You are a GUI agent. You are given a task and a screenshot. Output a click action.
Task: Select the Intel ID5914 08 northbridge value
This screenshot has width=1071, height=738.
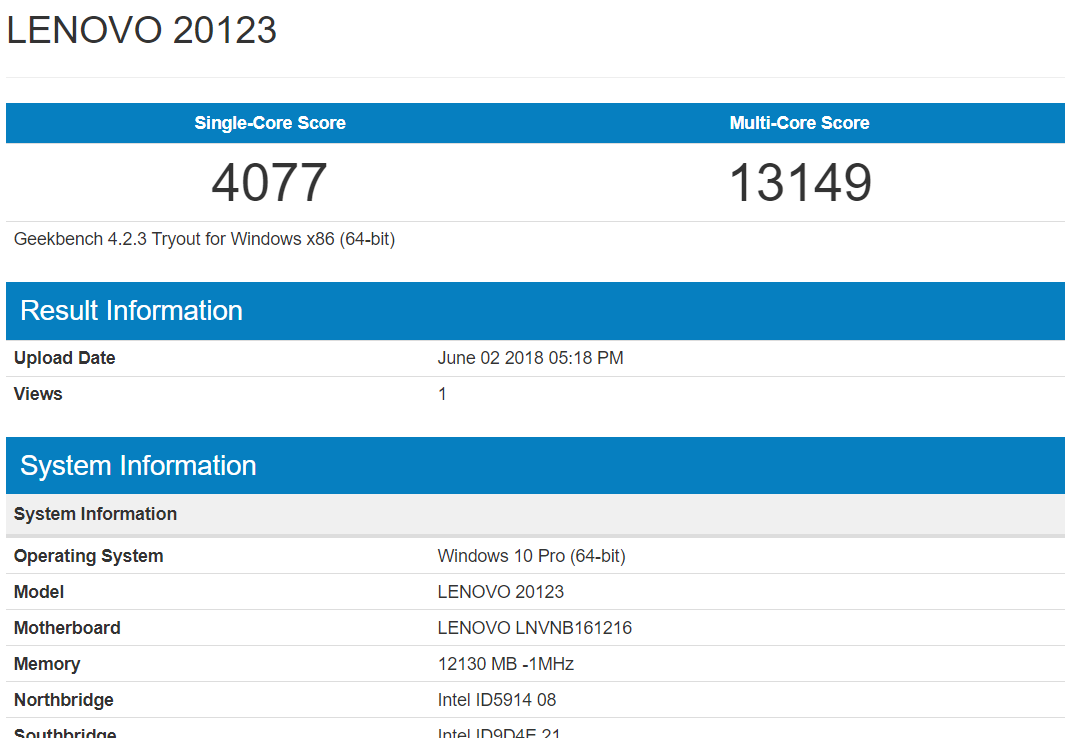[497, 700]
